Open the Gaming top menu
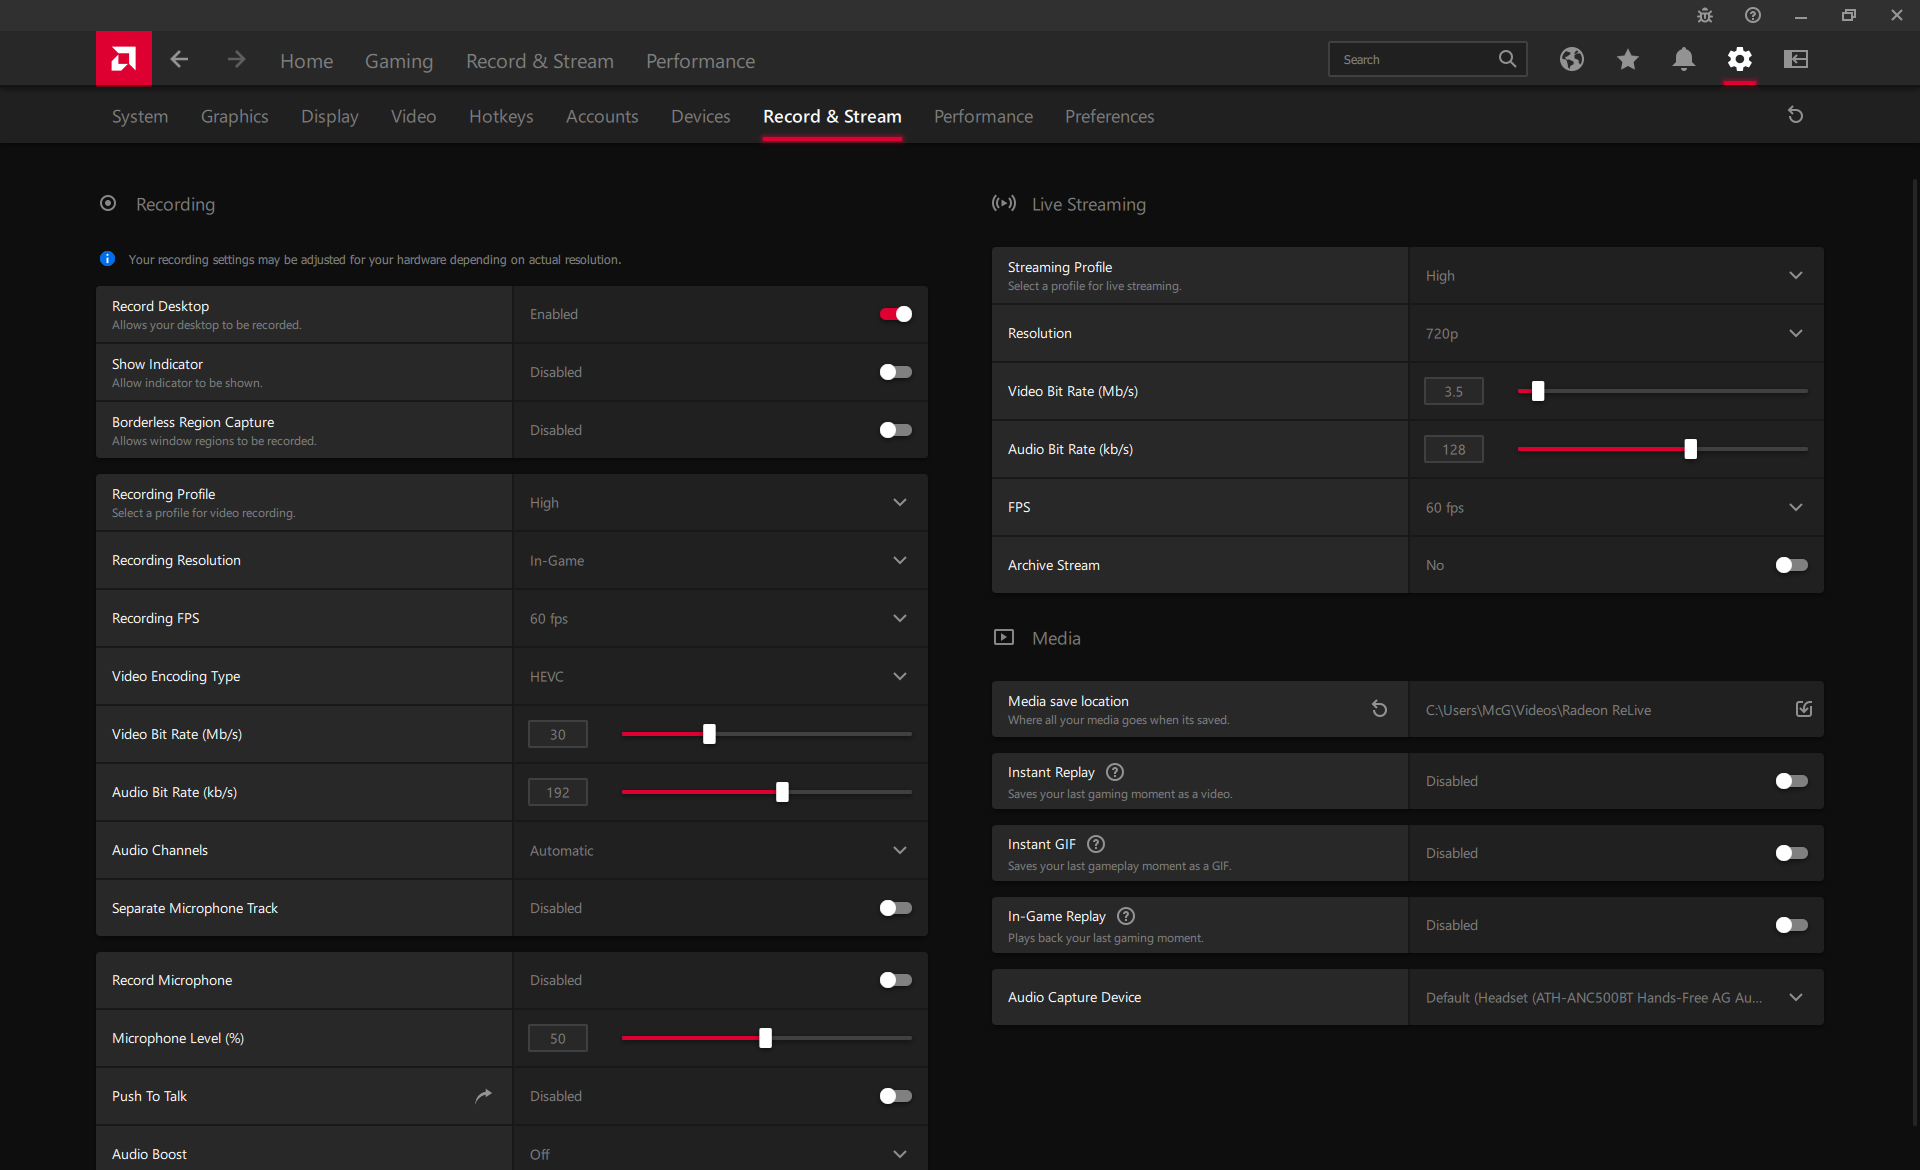The image size is (1920, 1170). (398, 61)
